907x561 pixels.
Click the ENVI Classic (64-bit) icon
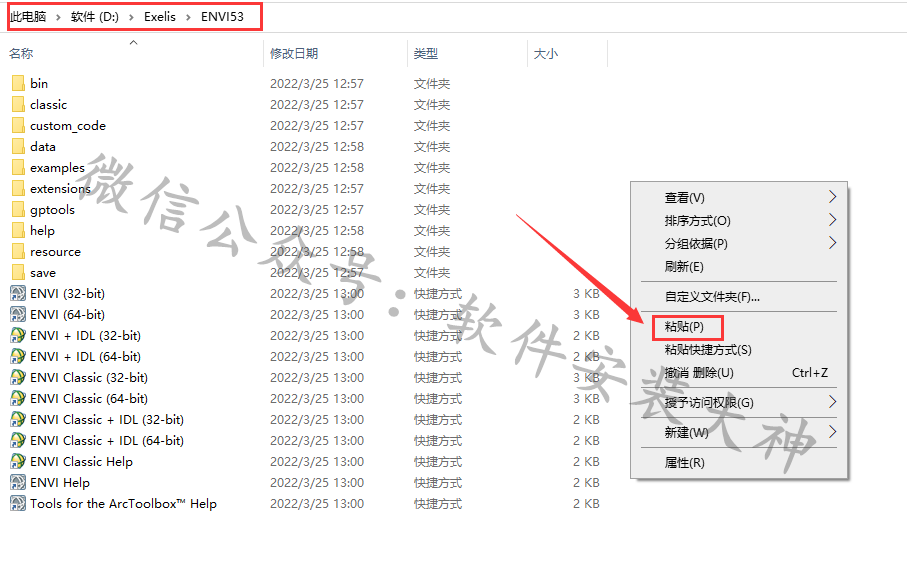pyautogui.click(x=18, y=398)
